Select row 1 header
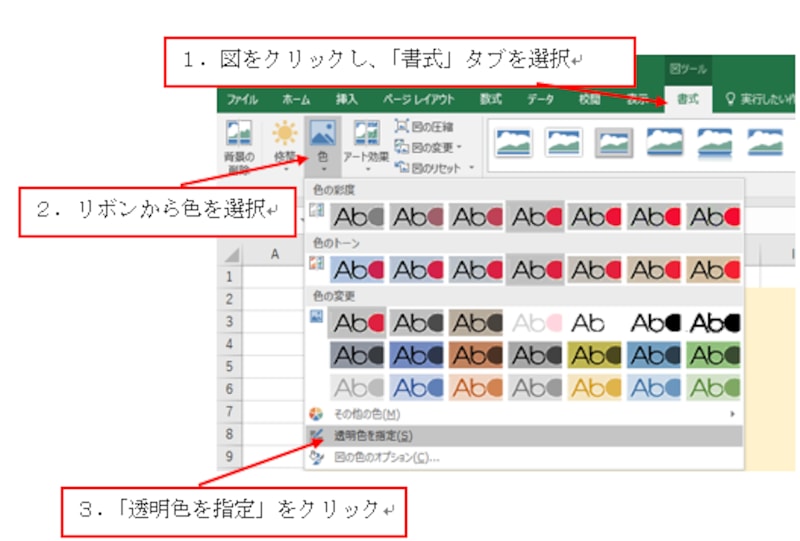The image size is (800, 541). [x=229, y=277]
